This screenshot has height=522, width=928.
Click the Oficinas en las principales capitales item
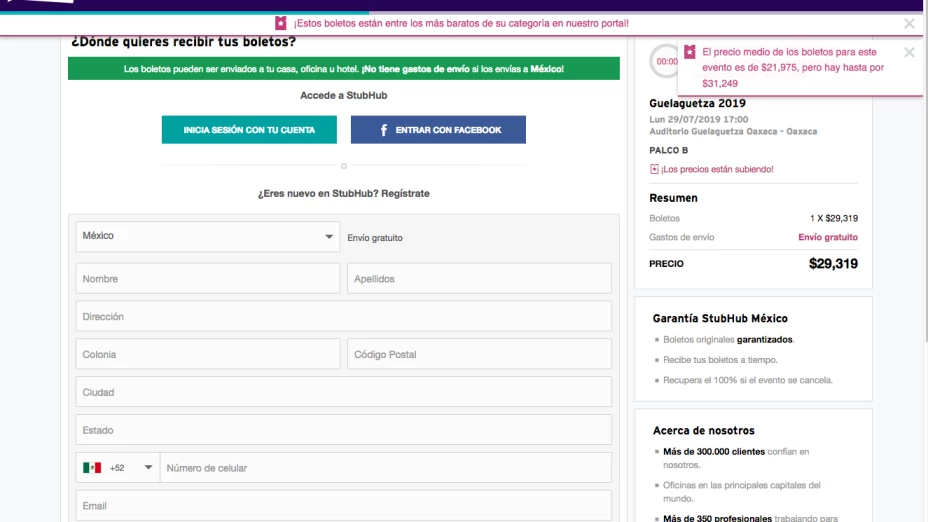[x=742, y=492]
